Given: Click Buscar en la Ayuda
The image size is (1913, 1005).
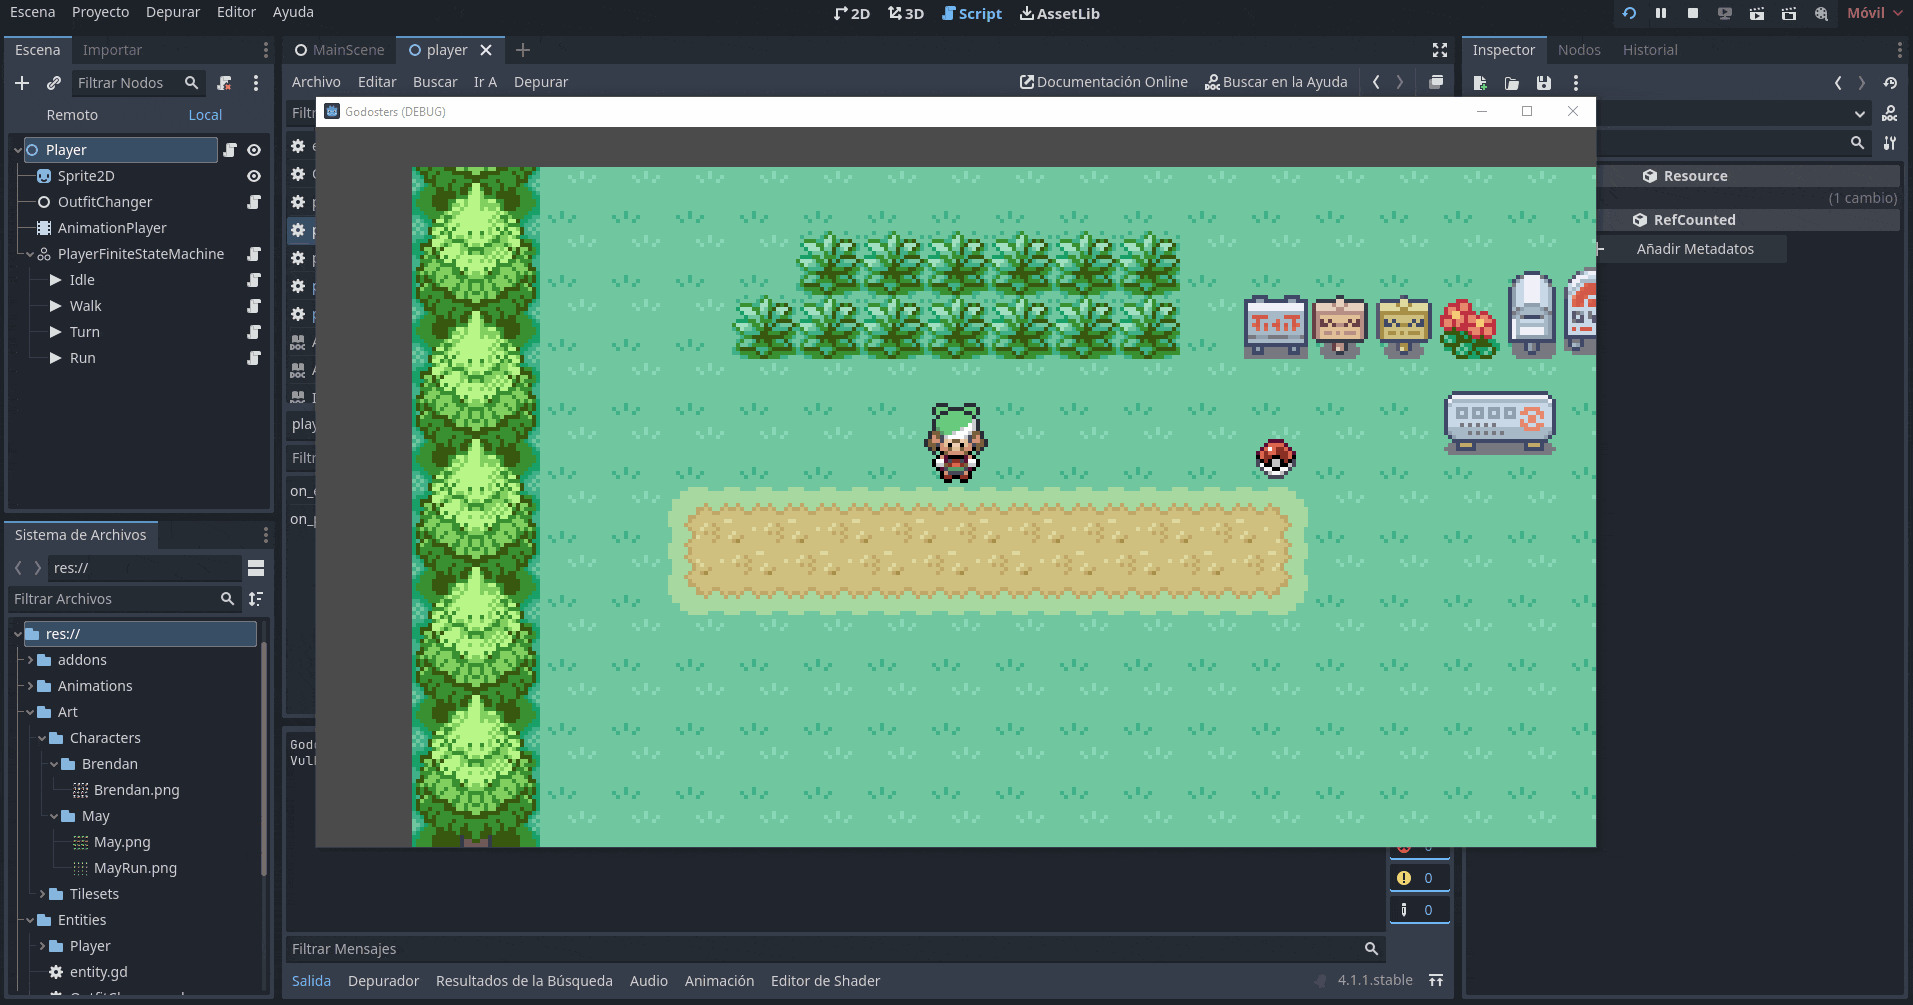Looking at the screenshot, I should (x=1276, y=82).
